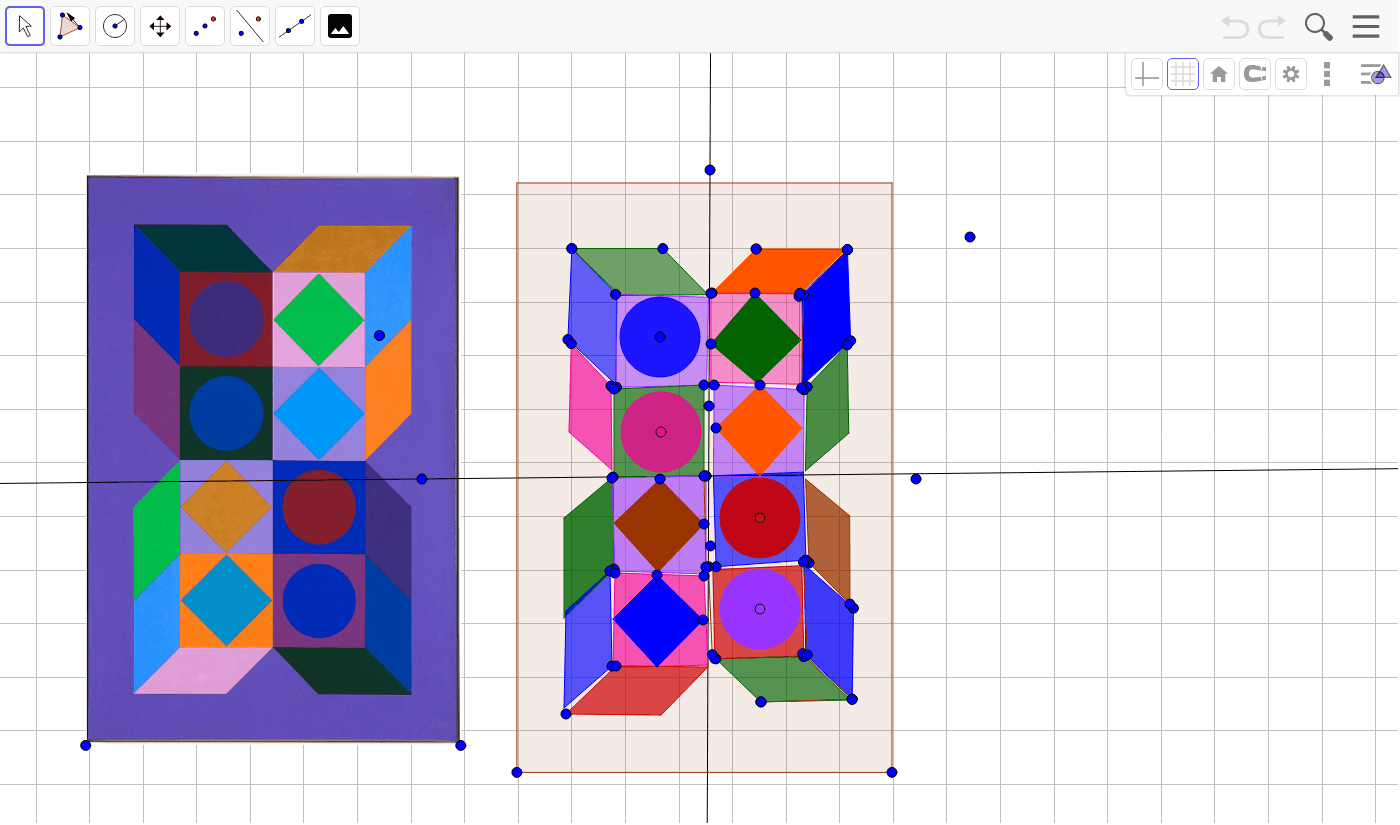Click the large blue circle in the drawn figure
The height and width of the screenshot is (825, 1400).
(x=660, y=337)
